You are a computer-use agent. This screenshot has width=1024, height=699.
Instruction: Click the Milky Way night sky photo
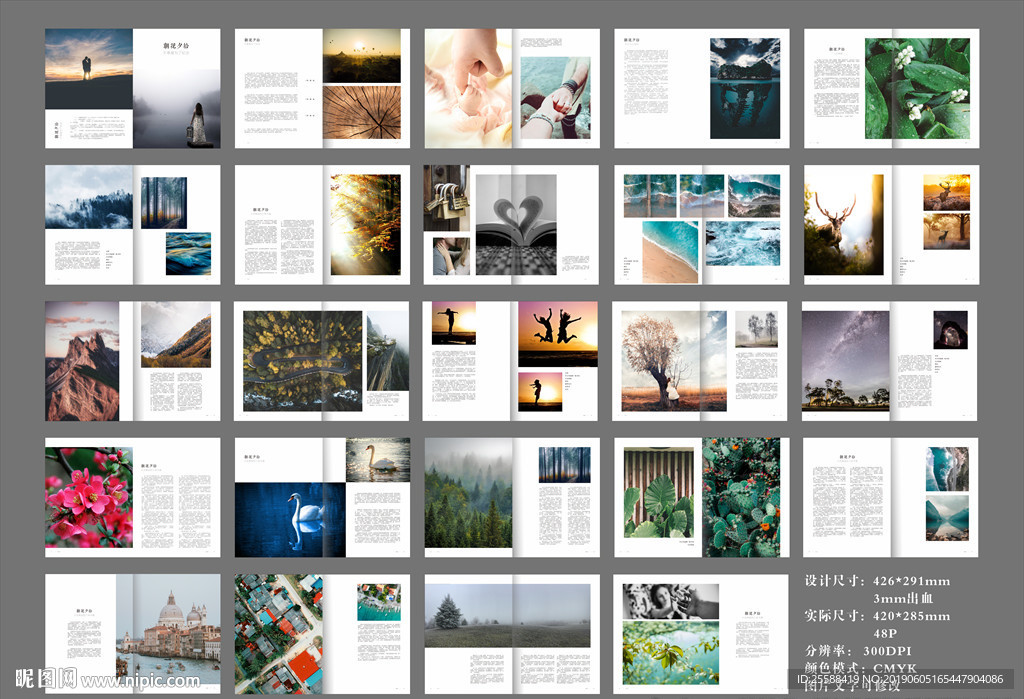[x=846, y=361]
